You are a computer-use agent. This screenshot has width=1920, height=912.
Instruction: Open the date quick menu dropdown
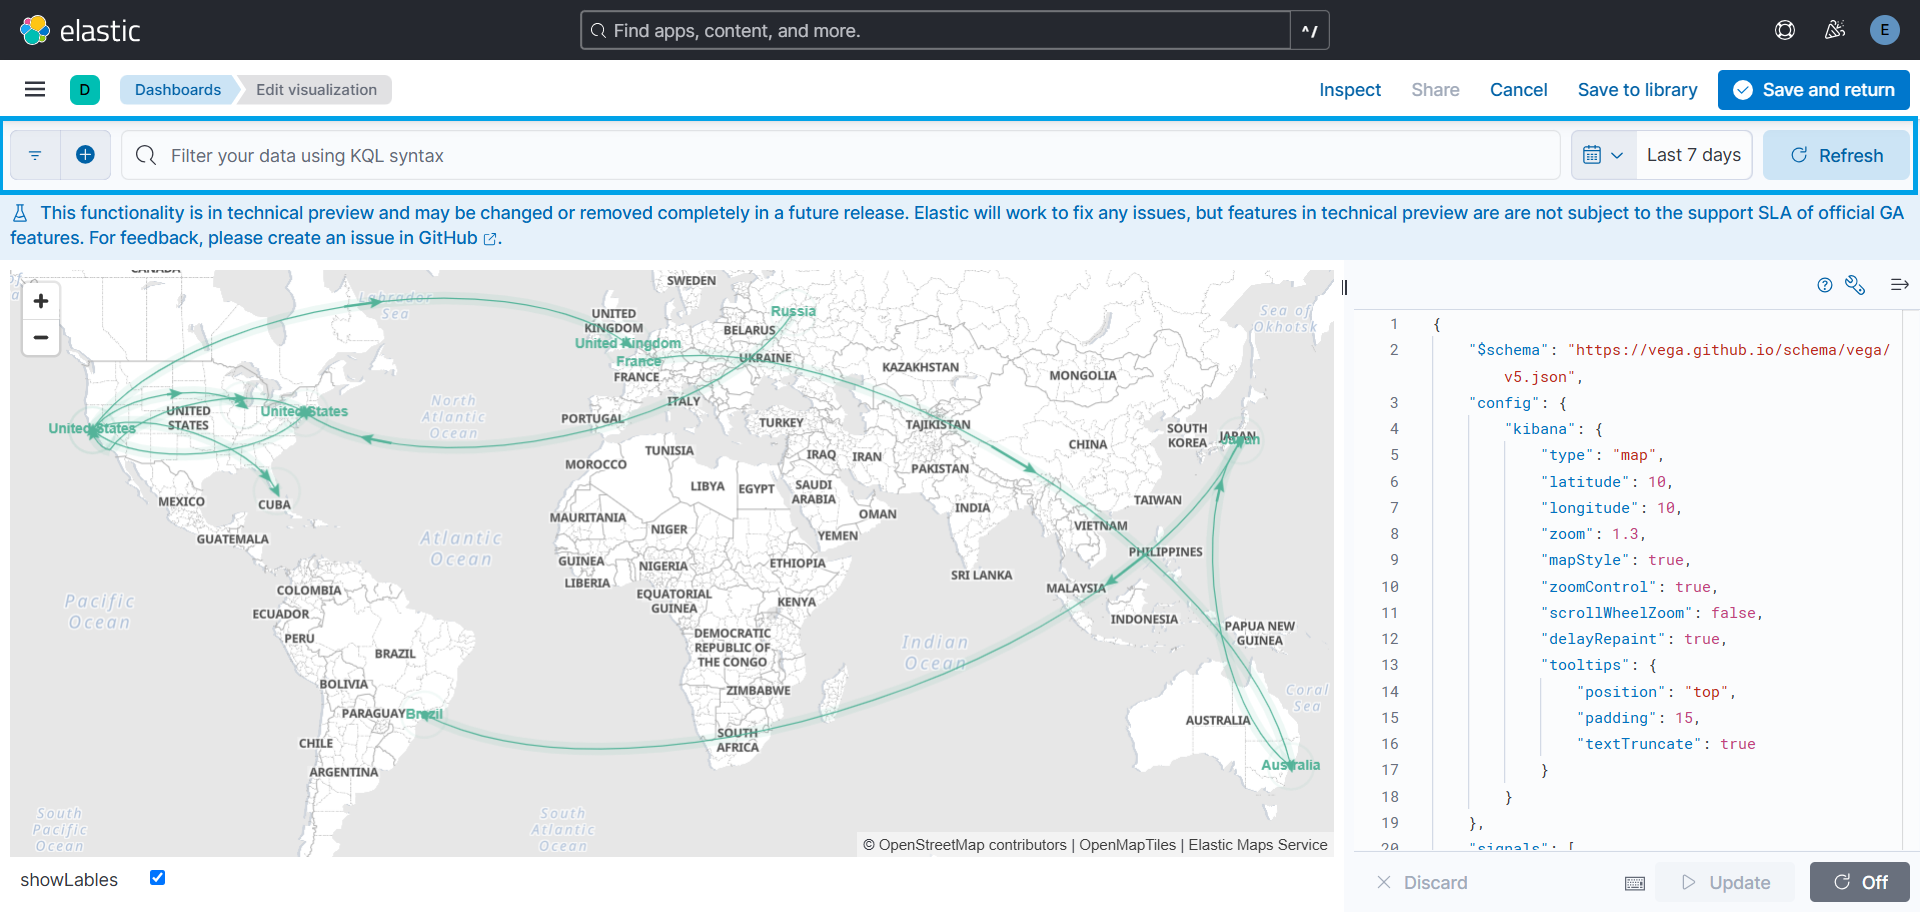1603,155
